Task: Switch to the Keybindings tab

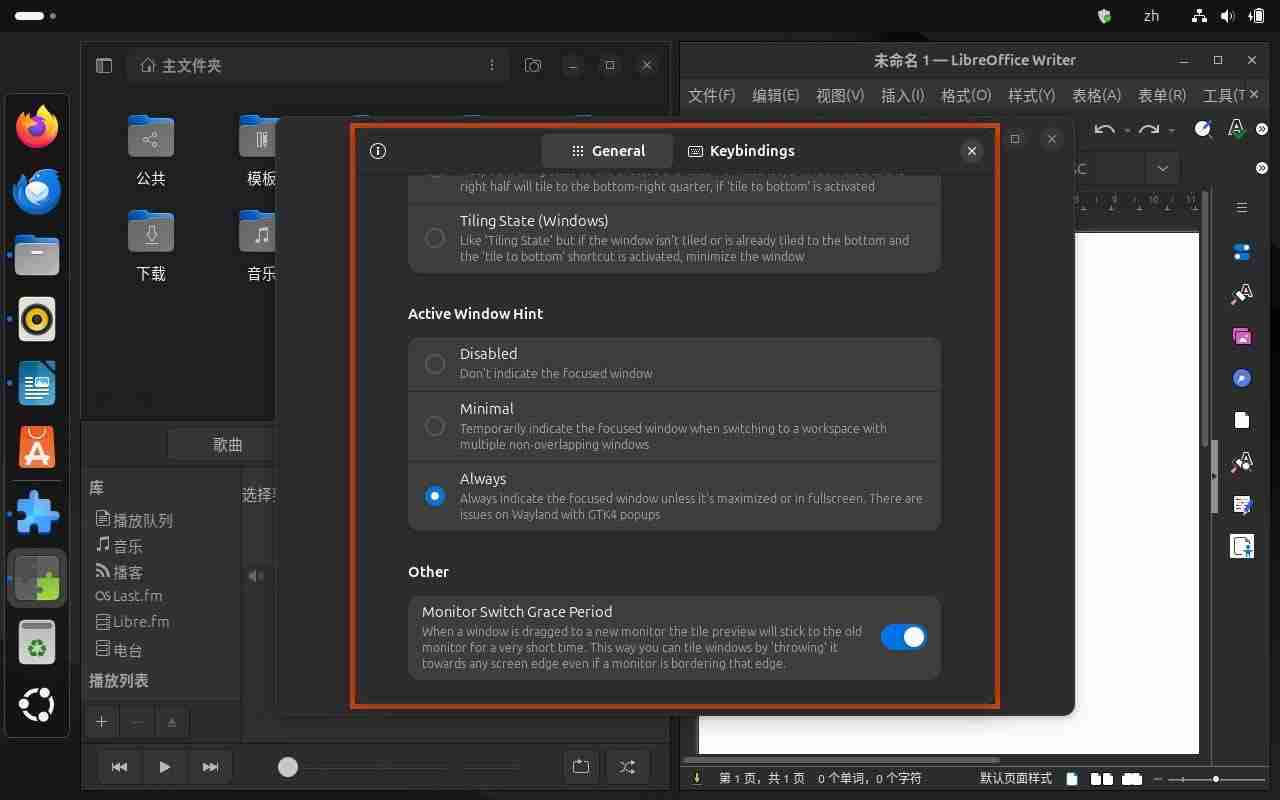Action: (x=741, y=151)
